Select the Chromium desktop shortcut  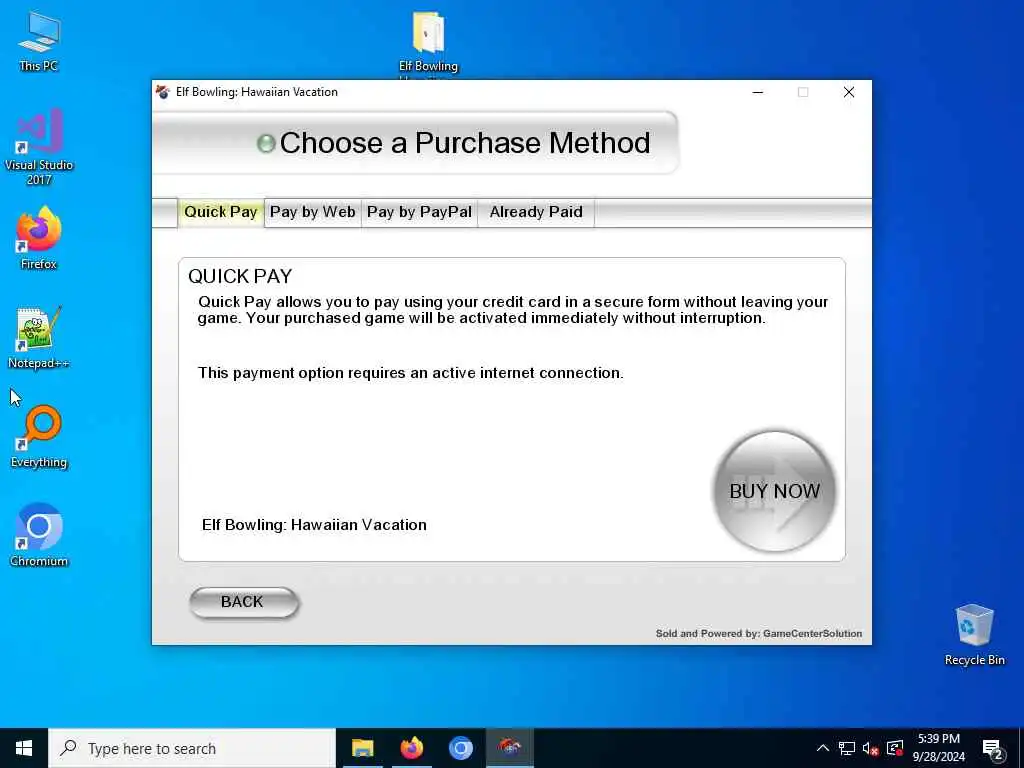pos(39,535)
